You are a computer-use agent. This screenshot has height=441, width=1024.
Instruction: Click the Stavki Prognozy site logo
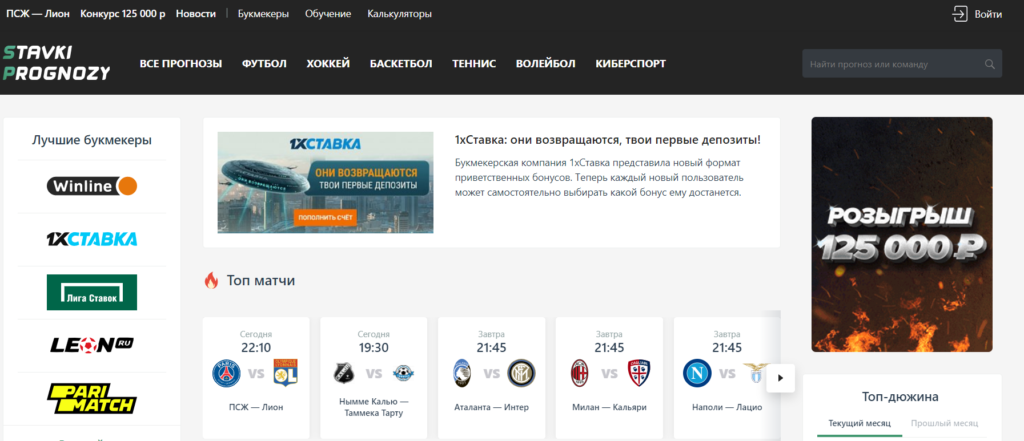point(56,63)
